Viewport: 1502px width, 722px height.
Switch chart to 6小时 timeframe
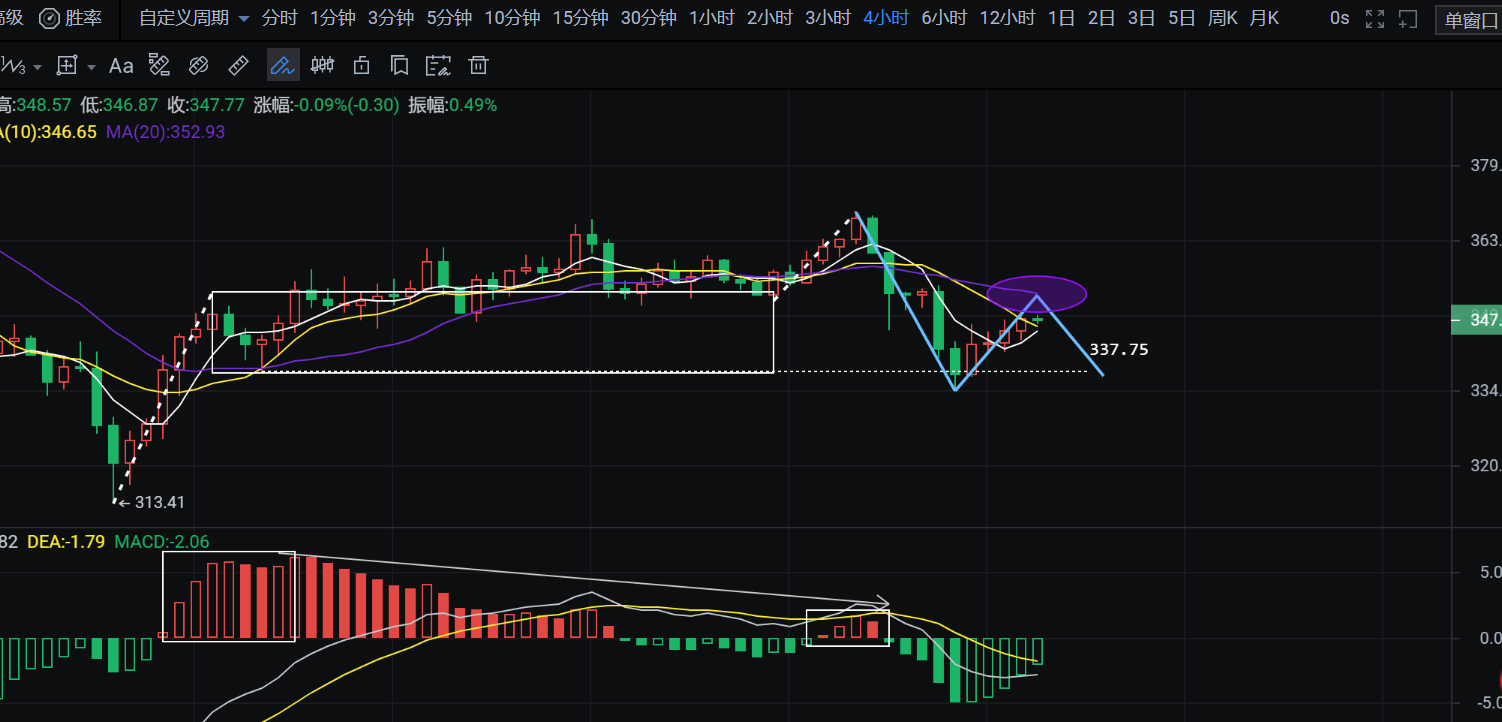click(x=944, y=18)
